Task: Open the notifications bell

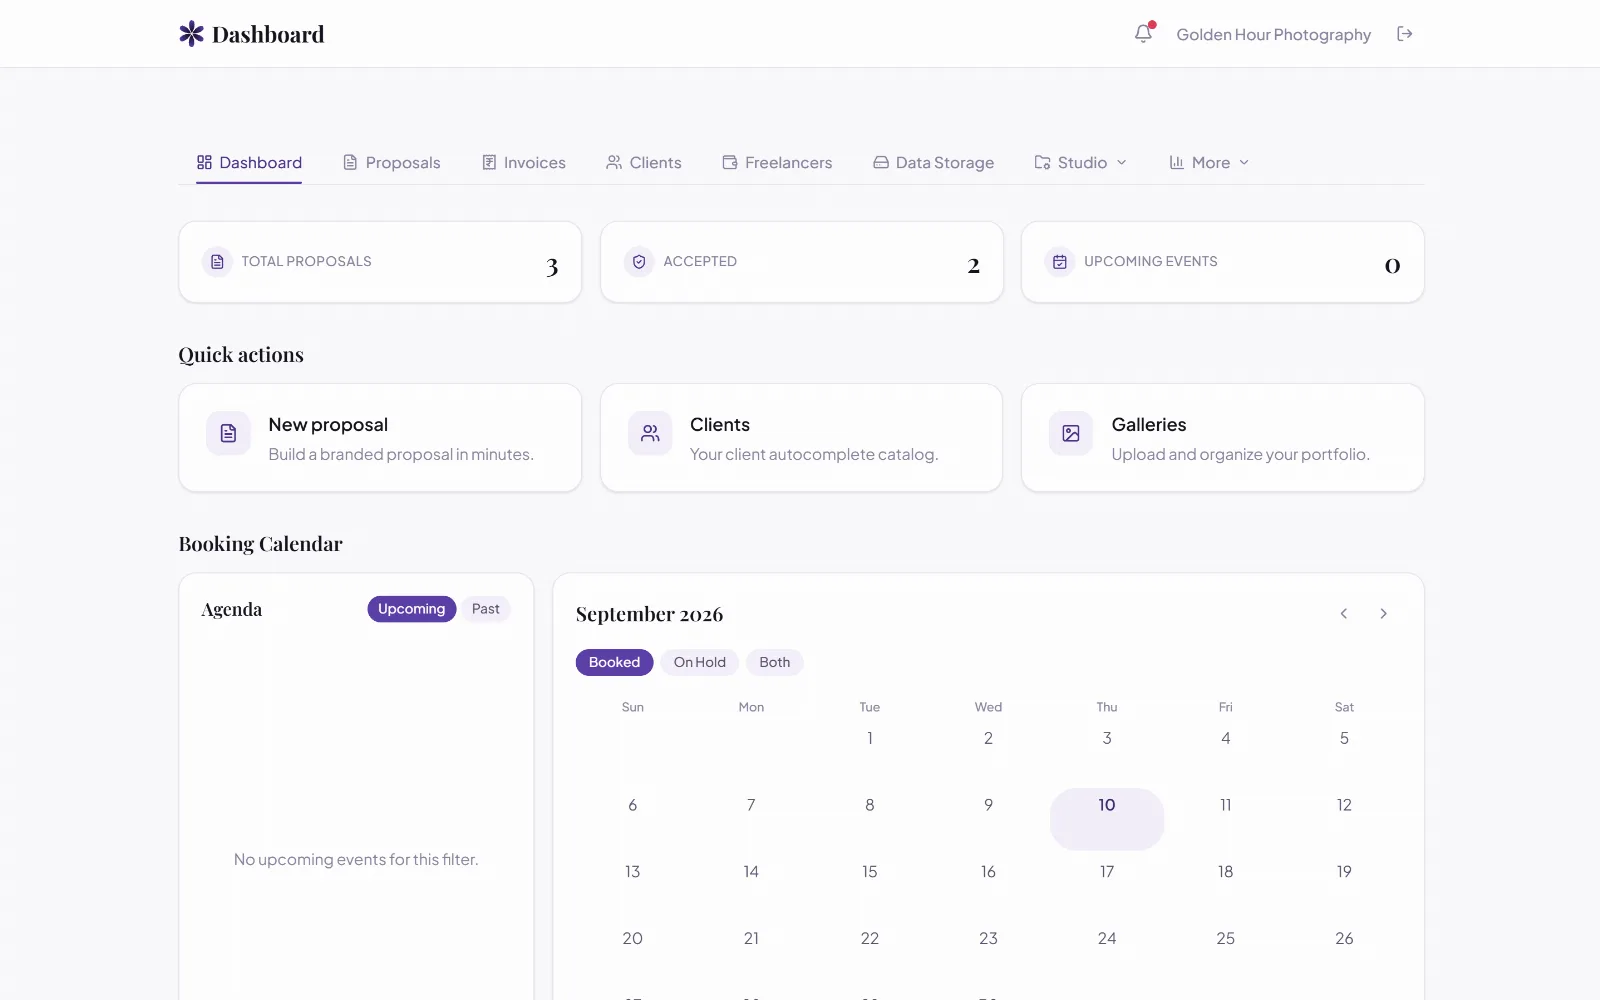Action: tap(1144, 34)
